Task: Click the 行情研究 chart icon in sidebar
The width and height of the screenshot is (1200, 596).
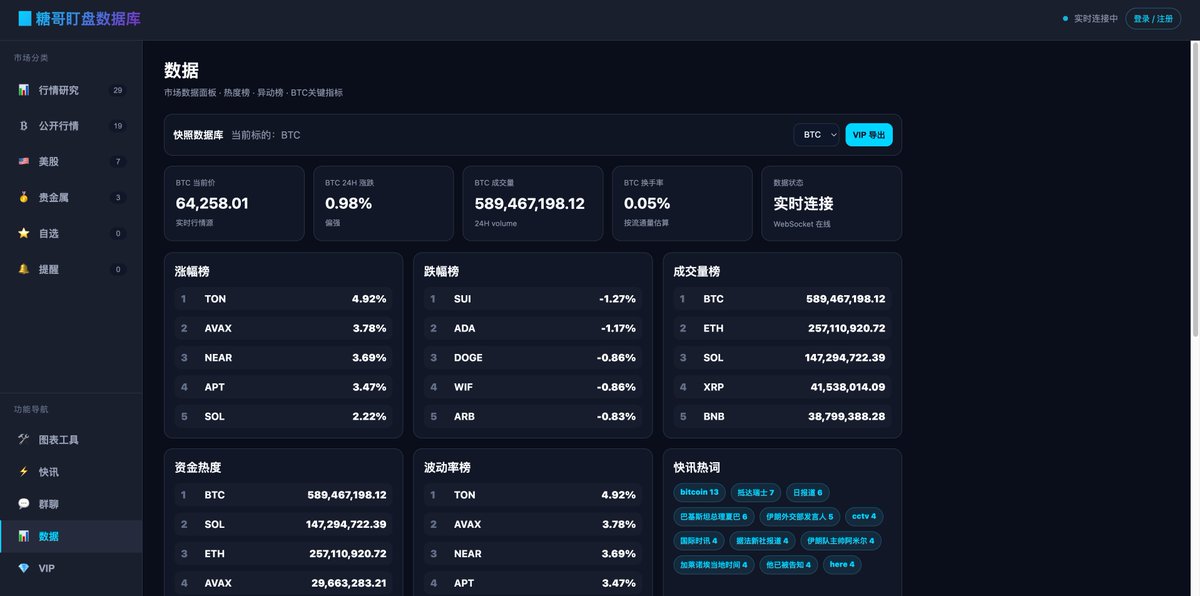Action: pyautogui.click(x=23, y=90)
